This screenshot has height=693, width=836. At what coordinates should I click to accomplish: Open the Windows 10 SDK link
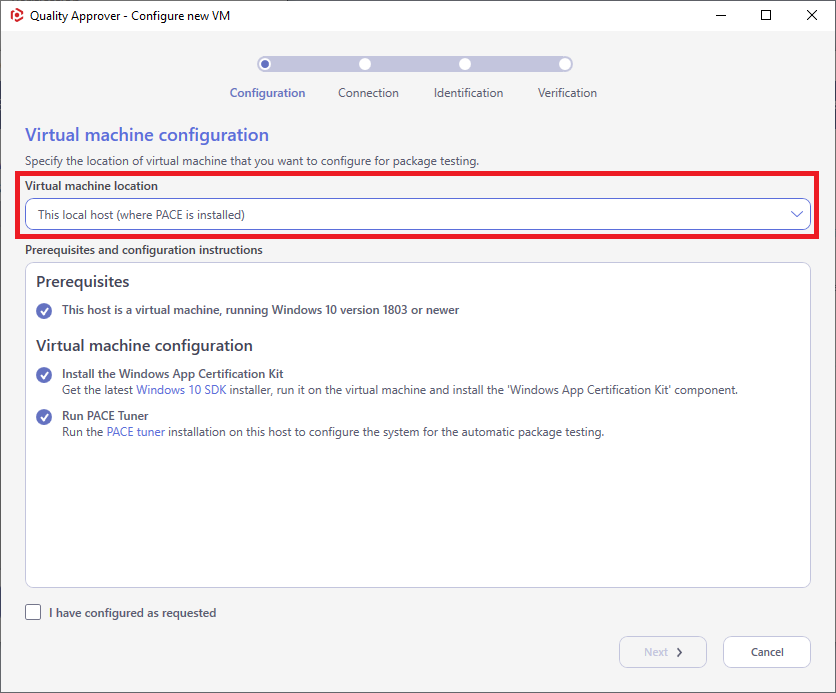pos(181,390)
